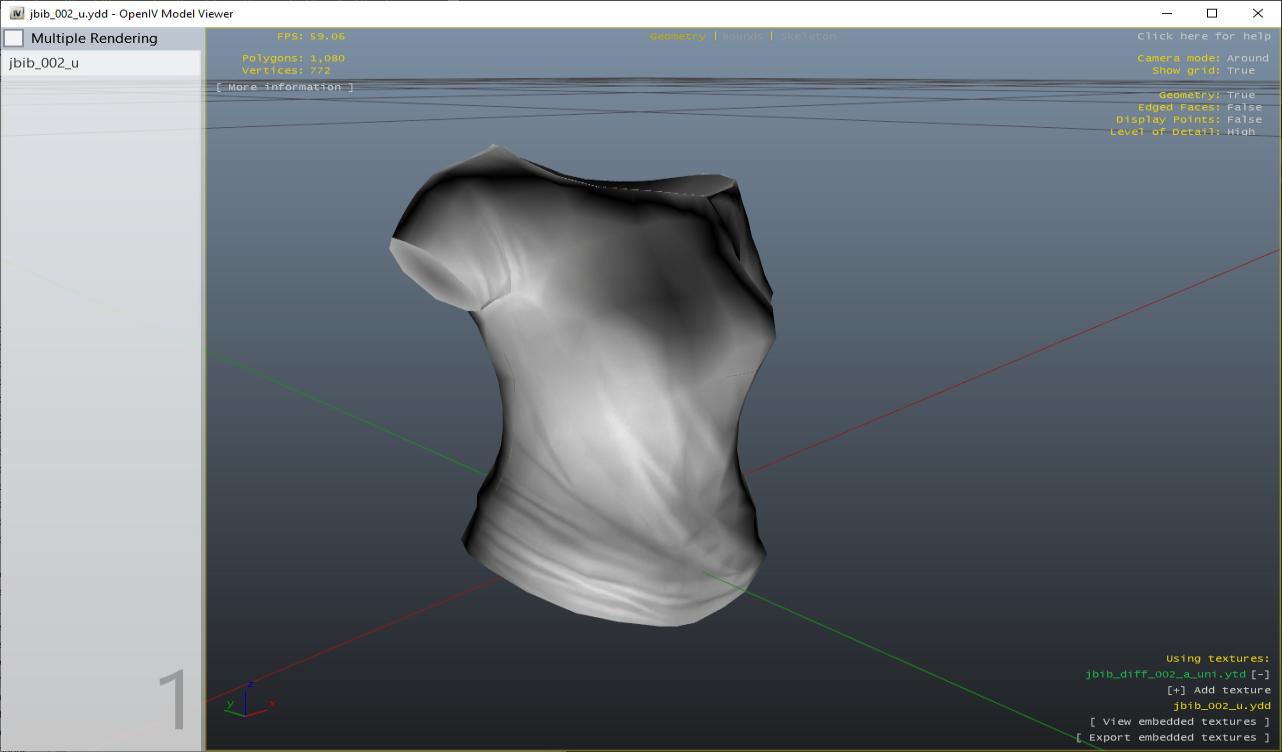Toggle the Show grid setting
This screenshot has height=752, width=1282.
coord(1203,70)
